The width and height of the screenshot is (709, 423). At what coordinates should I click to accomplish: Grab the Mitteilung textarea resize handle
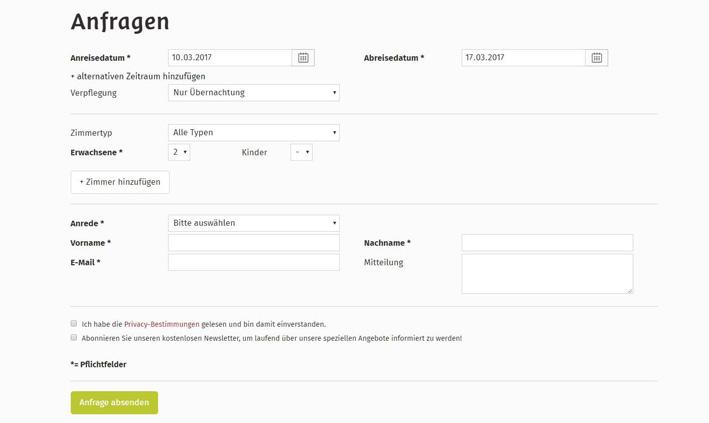tap(630, 290)
